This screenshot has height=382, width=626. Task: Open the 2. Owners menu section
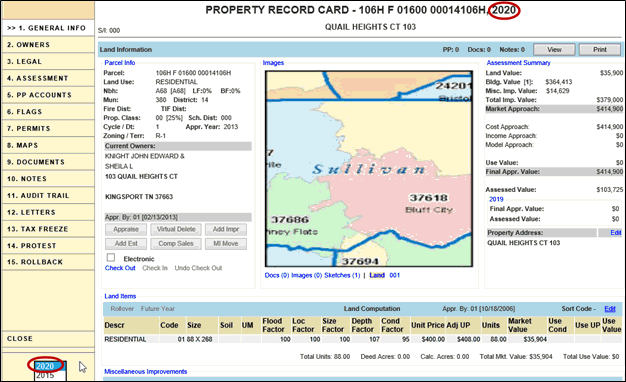(x=48, y=45)
